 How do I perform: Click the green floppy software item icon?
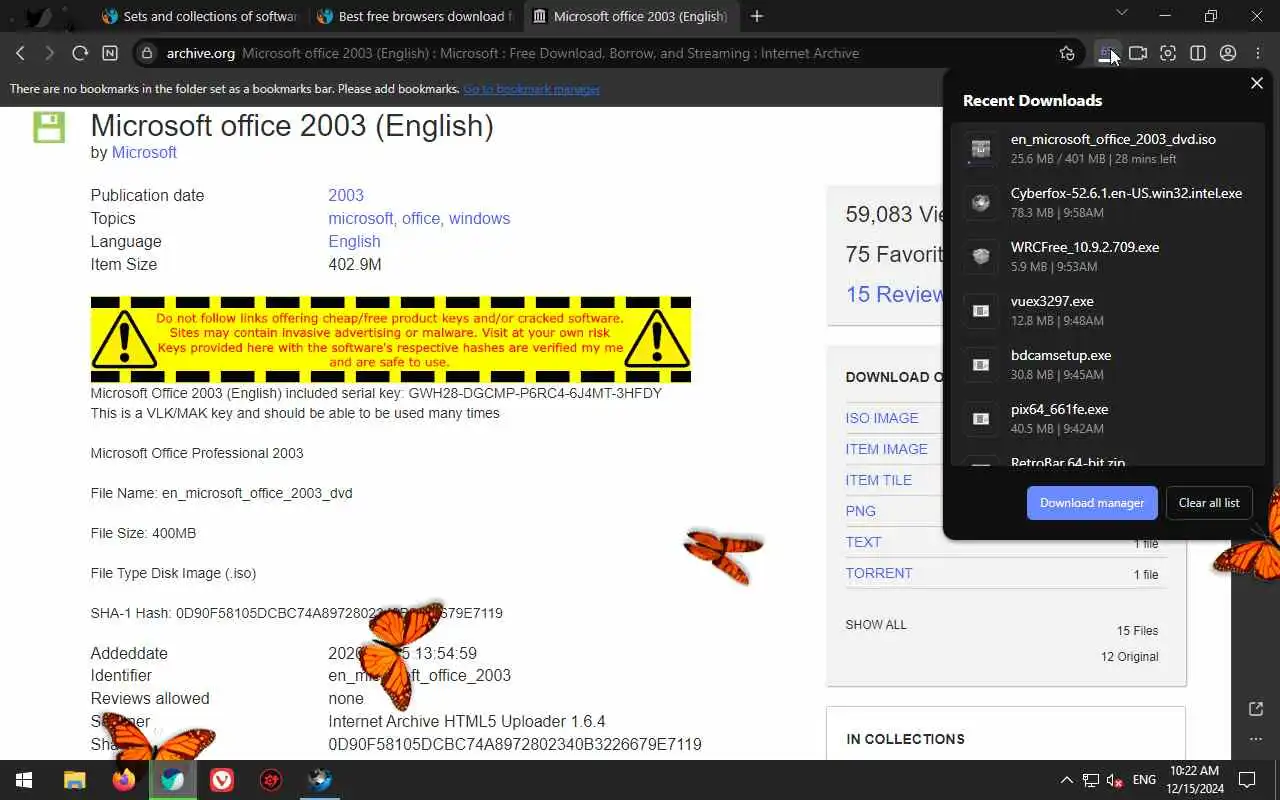tap(49, 127)
